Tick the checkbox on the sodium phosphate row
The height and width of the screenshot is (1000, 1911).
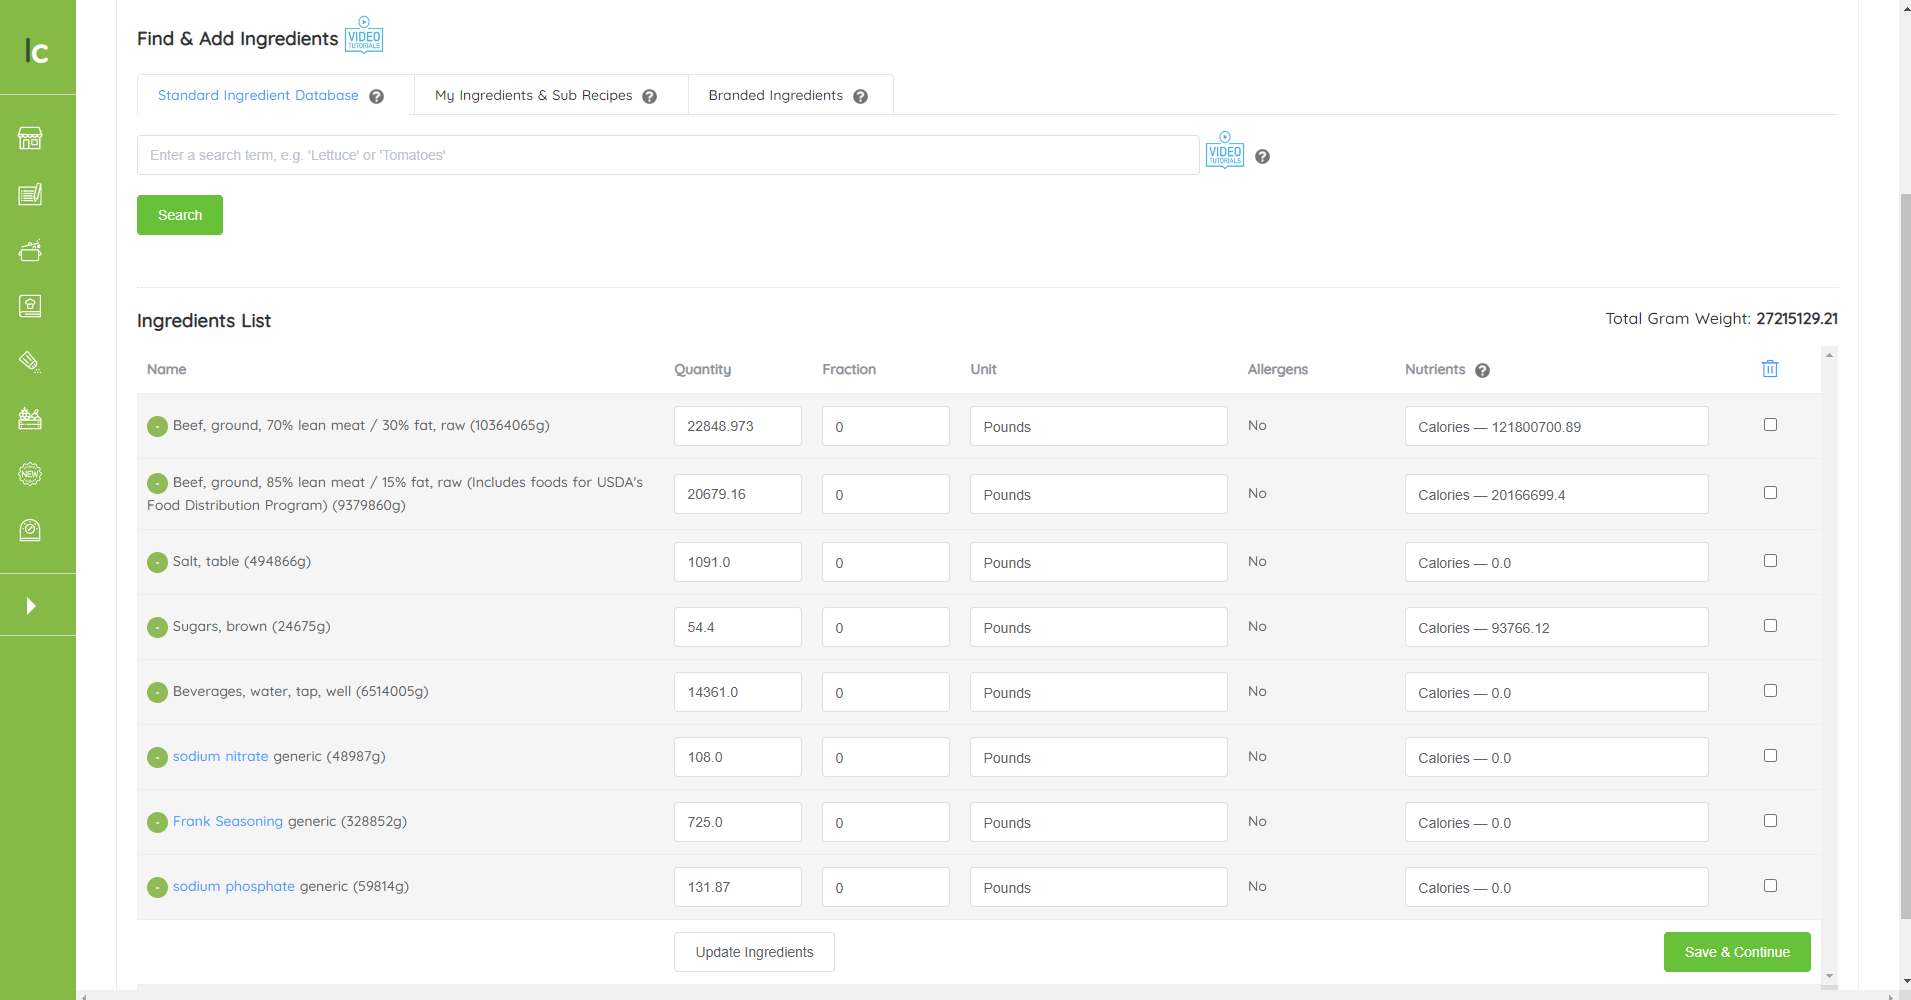point(1770,884)
